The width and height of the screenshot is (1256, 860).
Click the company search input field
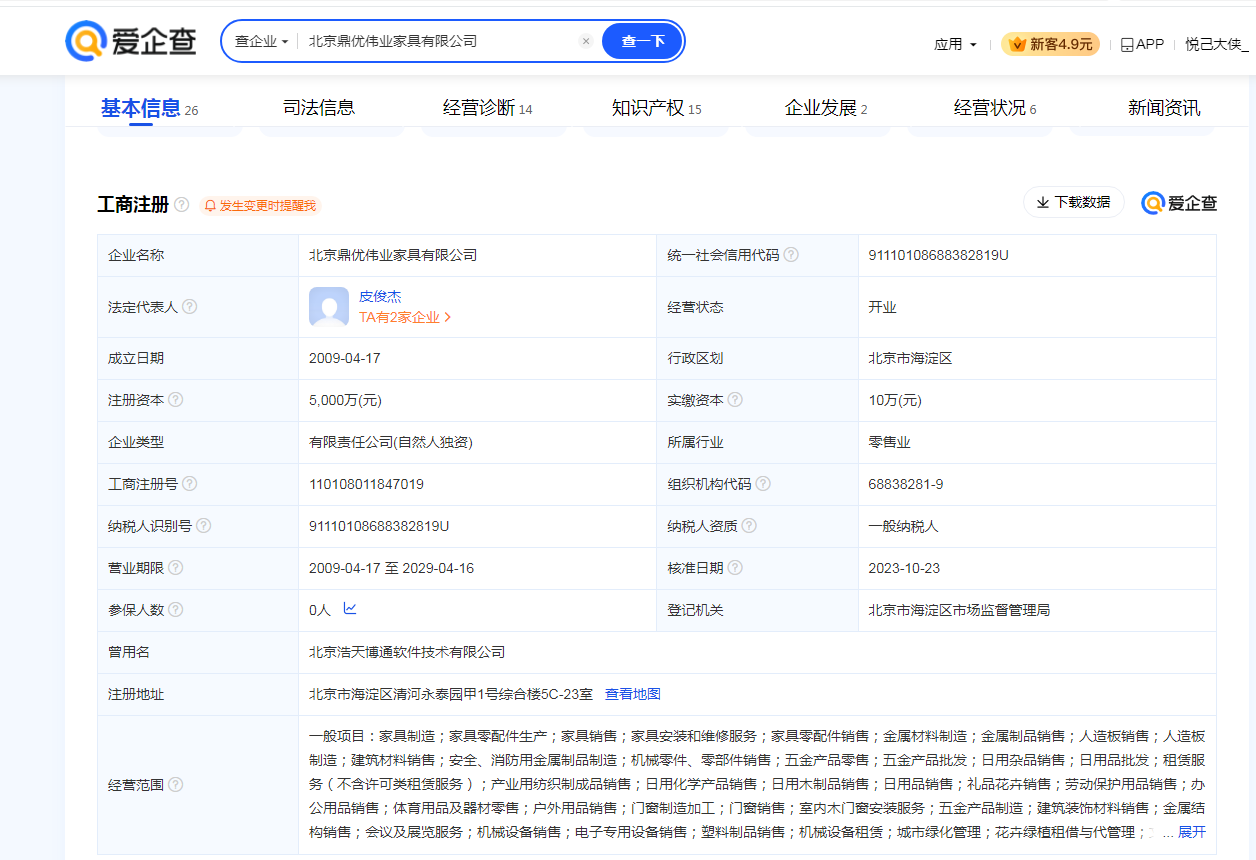440,42
